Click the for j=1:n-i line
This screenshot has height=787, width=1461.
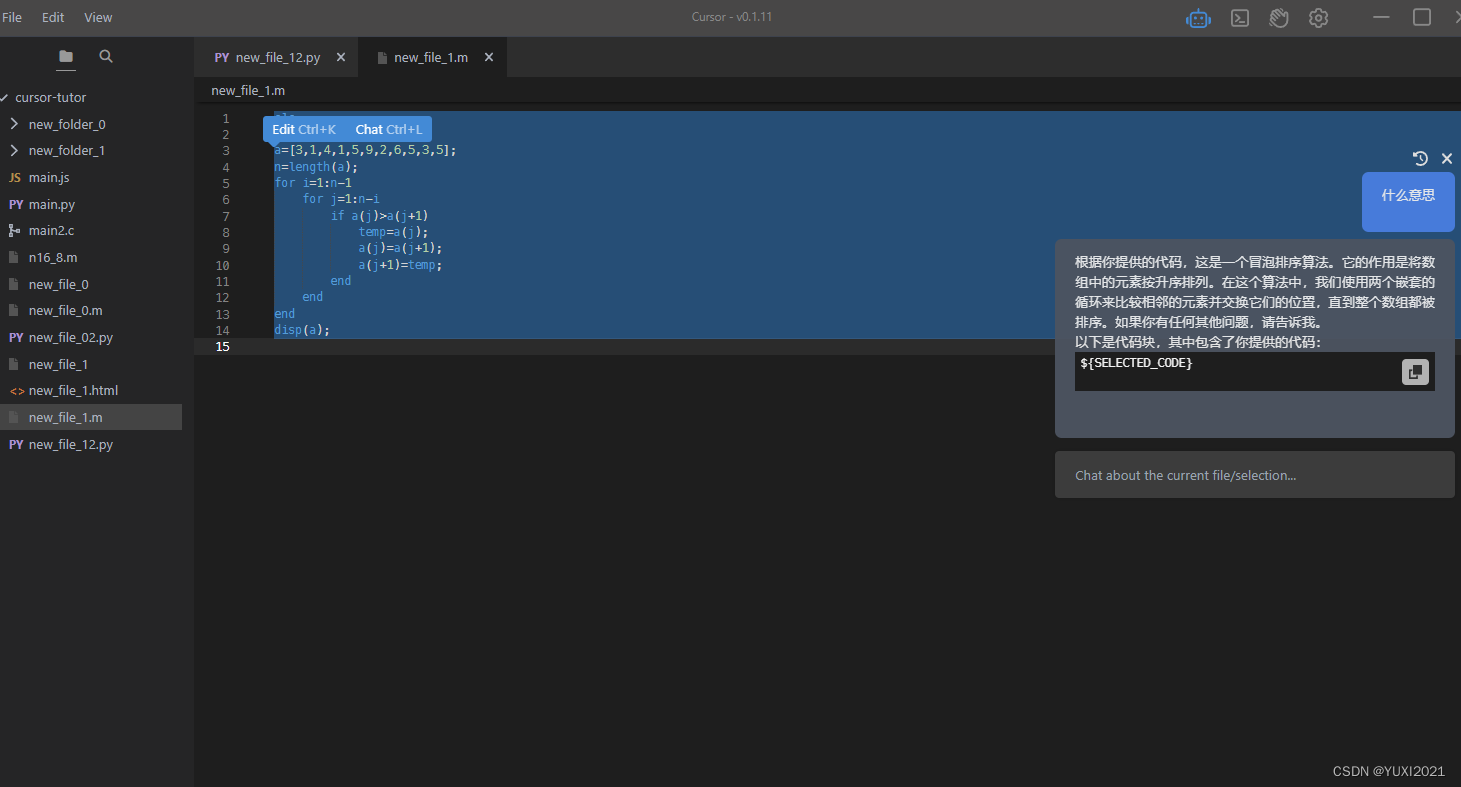(341, 199)
